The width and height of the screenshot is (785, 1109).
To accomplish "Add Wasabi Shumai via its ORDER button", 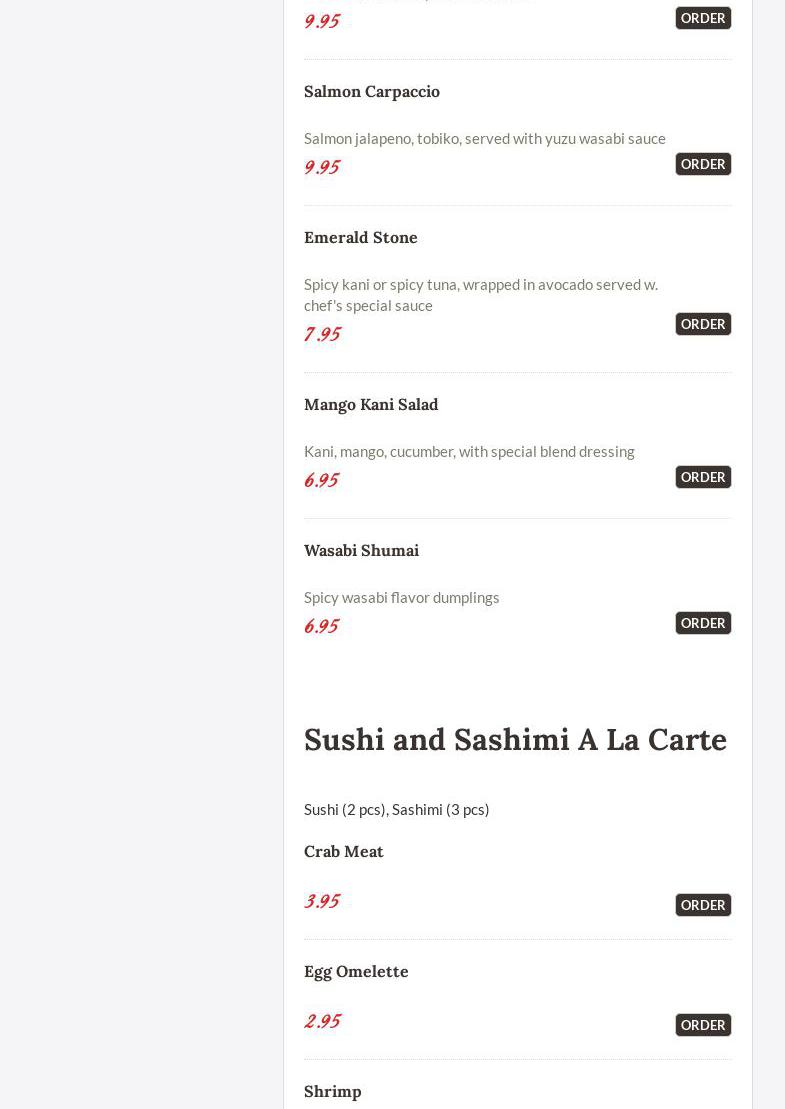I will click(x=703, y=623).
